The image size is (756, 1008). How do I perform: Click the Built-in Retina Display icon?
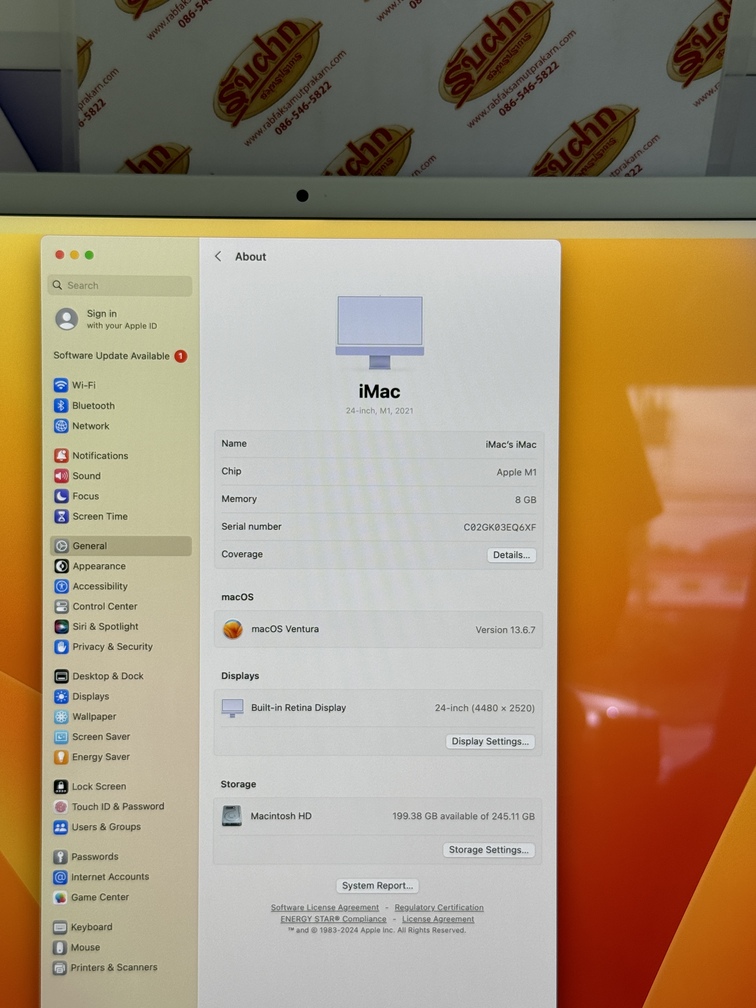pos(232,708)
